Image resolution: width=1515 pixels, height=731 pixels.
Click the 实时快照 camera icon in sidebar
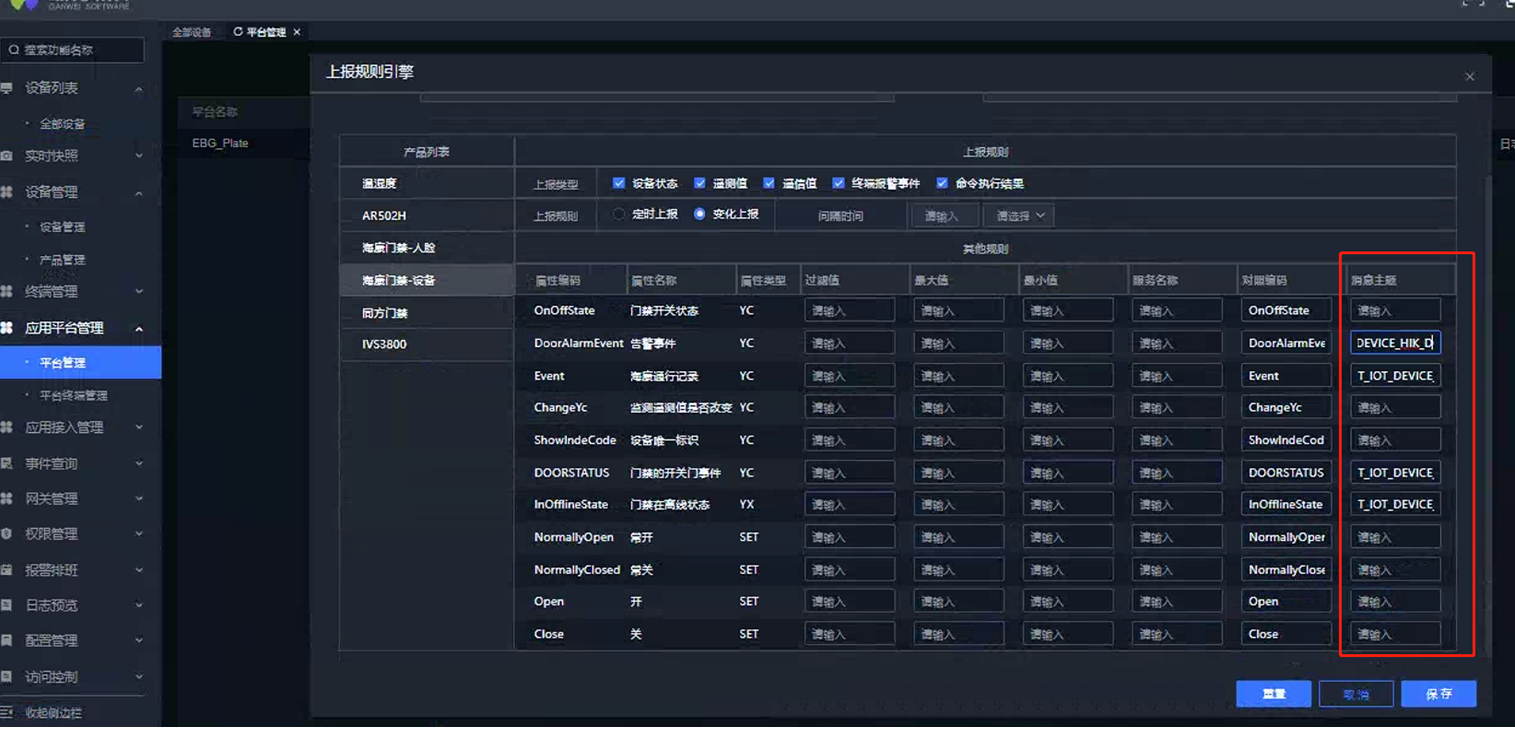tap(7, 156)
